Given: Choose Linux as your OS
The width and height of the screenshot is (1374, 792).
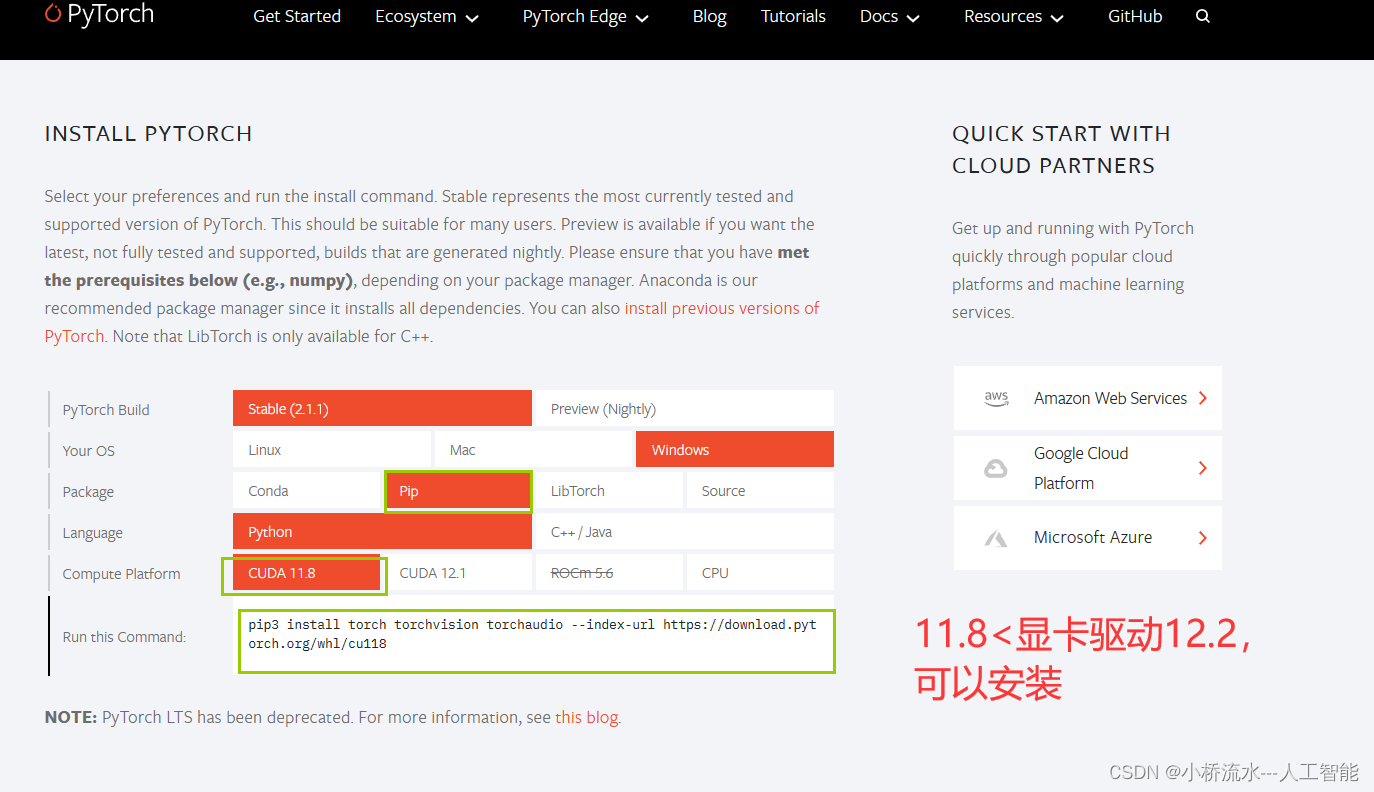Looking at the screenshot, I should tap(332, 450).
